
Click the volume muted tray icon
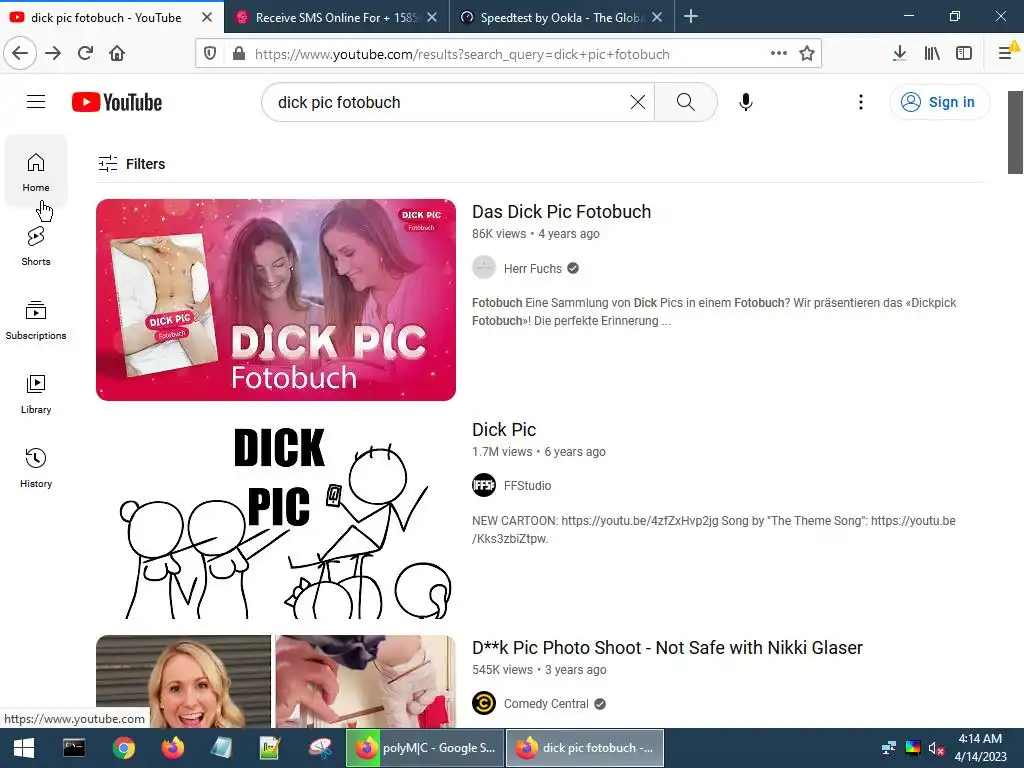(936, 748)
